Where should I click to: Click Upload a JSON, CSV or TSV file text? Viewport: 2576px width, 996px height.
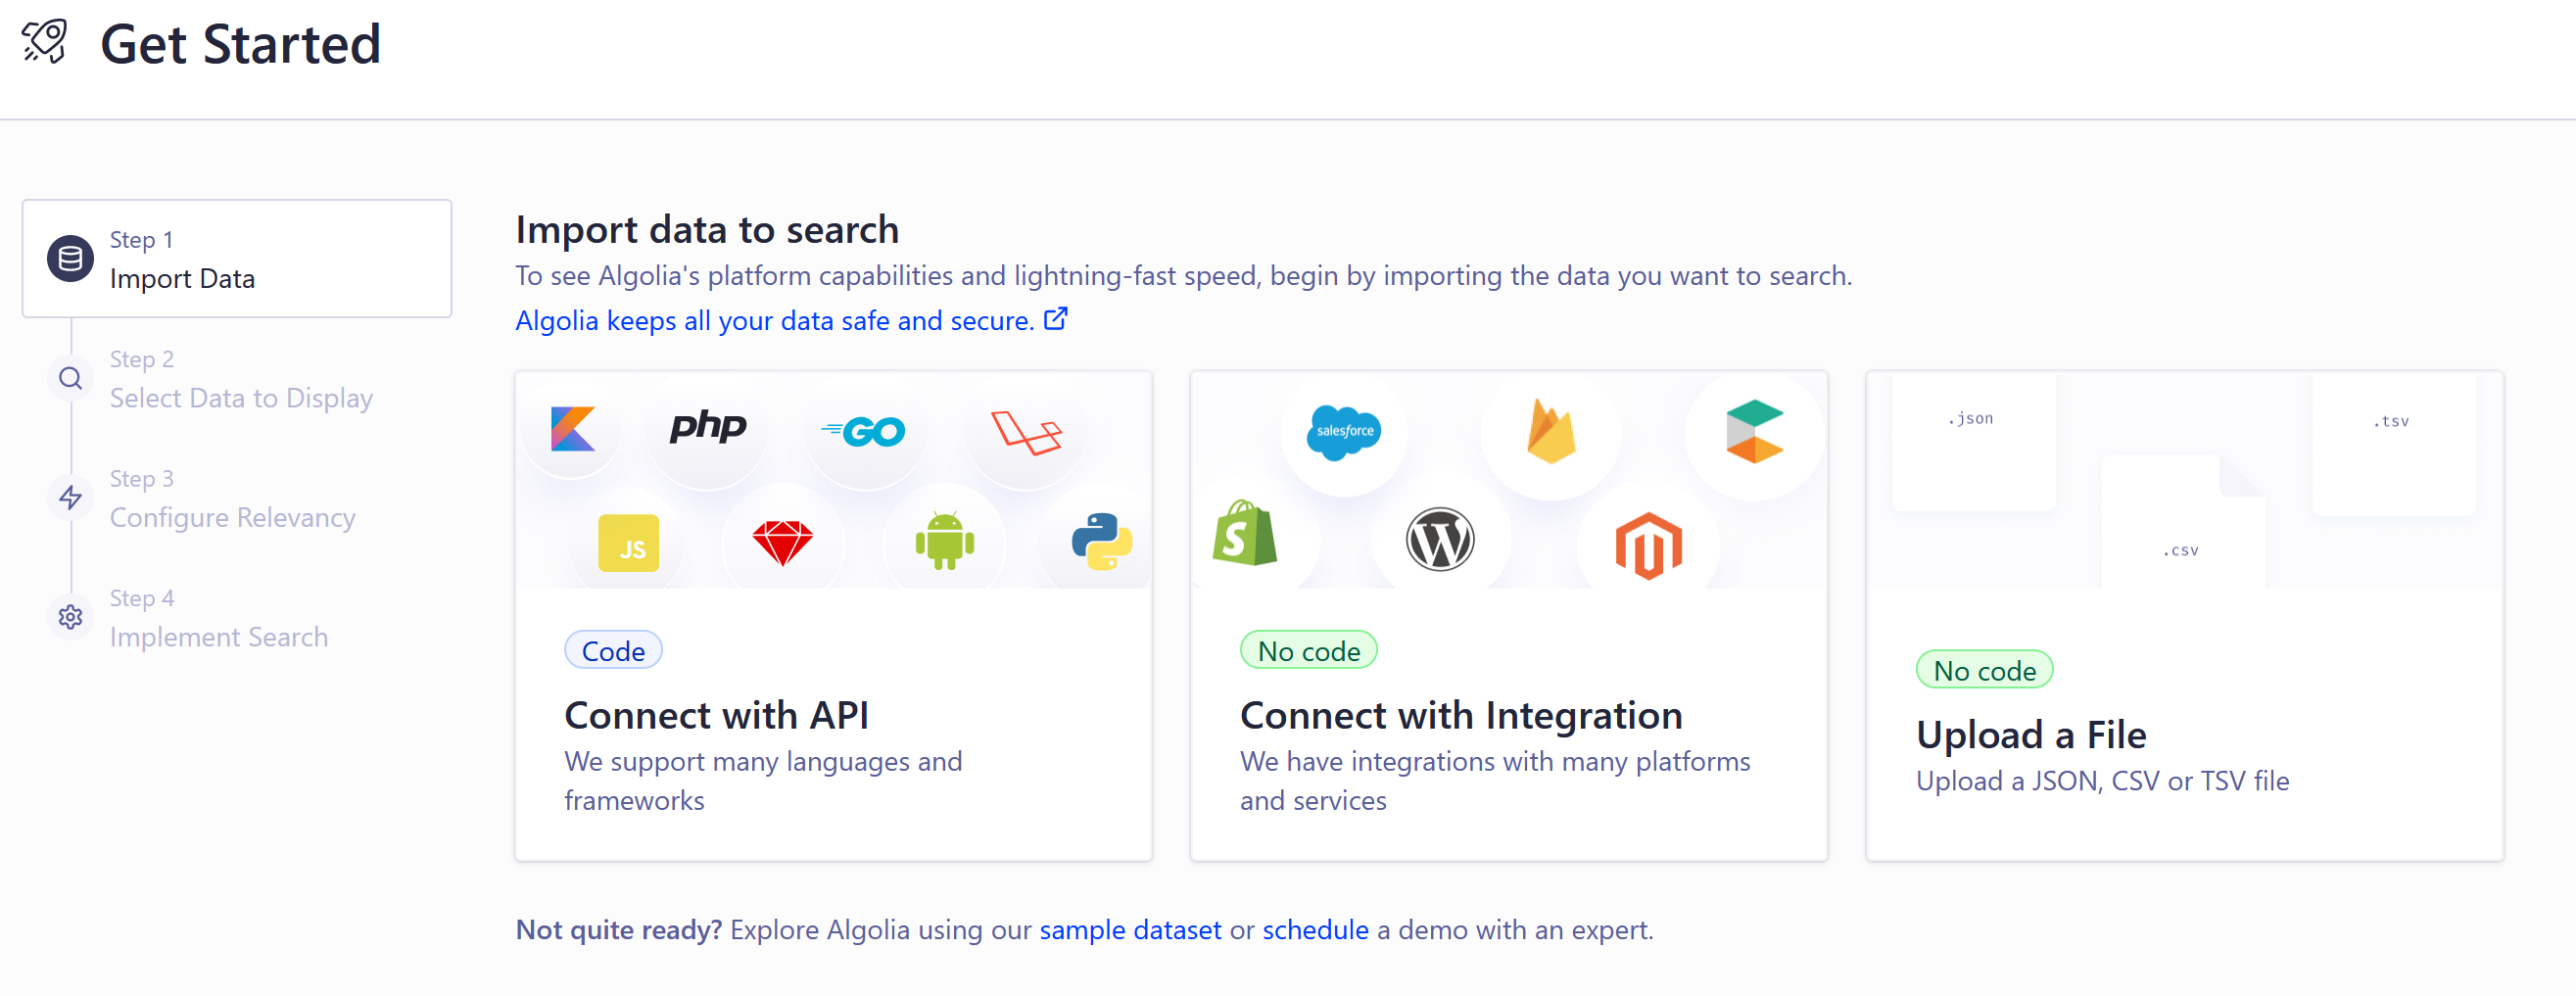[2102, 781]
